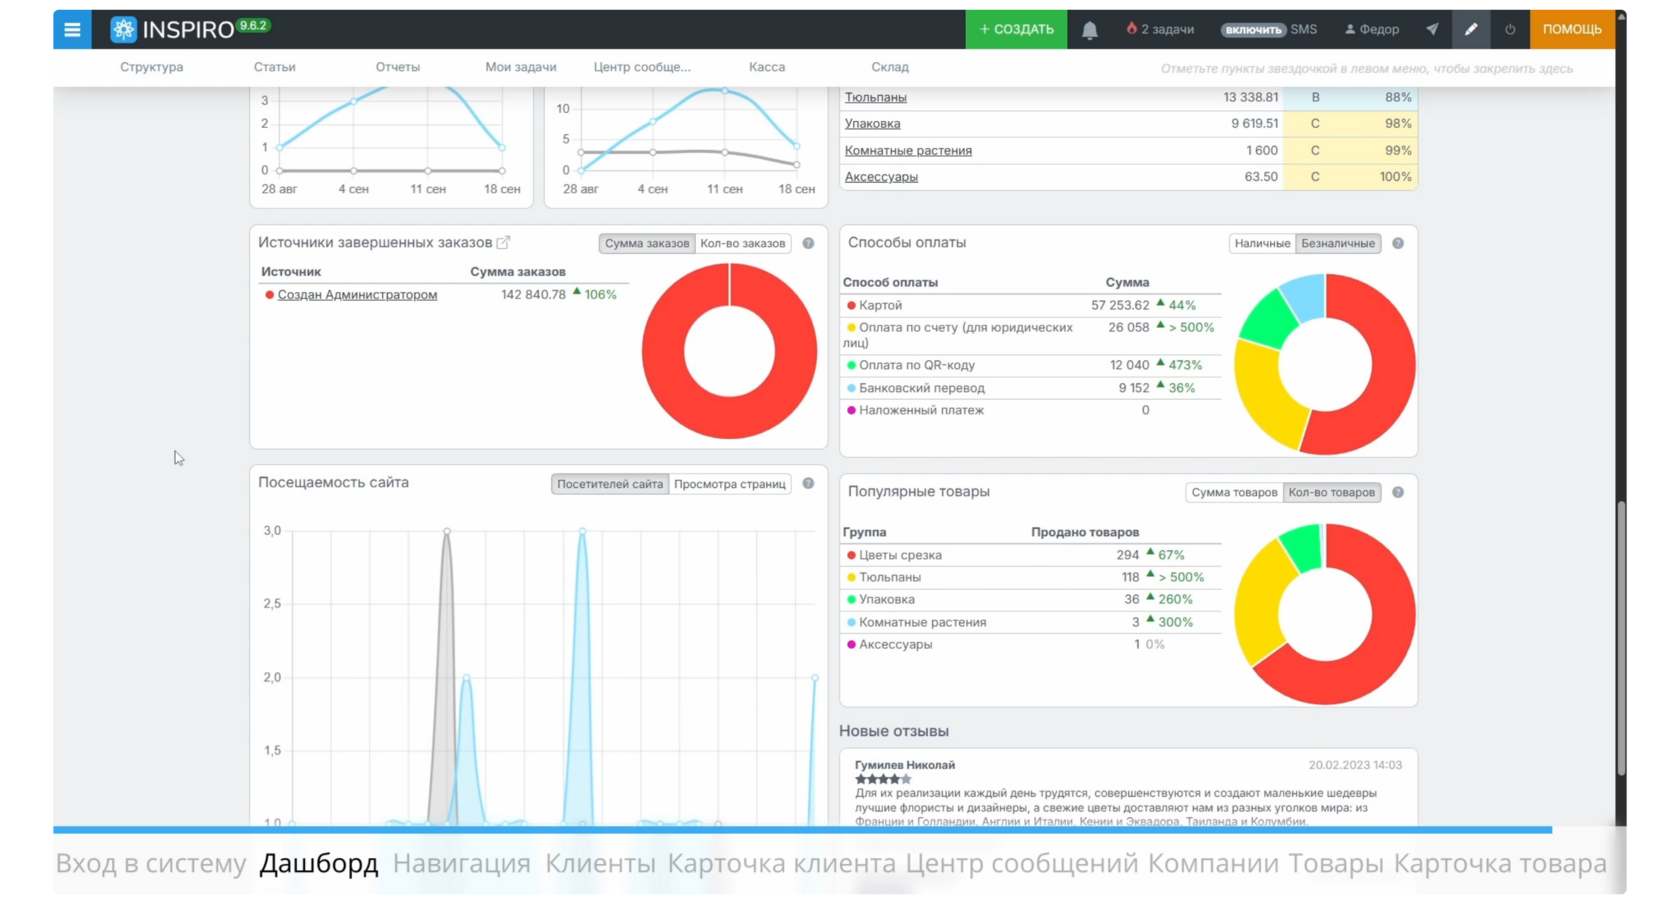
Task: Show help for Популярные товары widget
Action: [x=1398, y=492]
